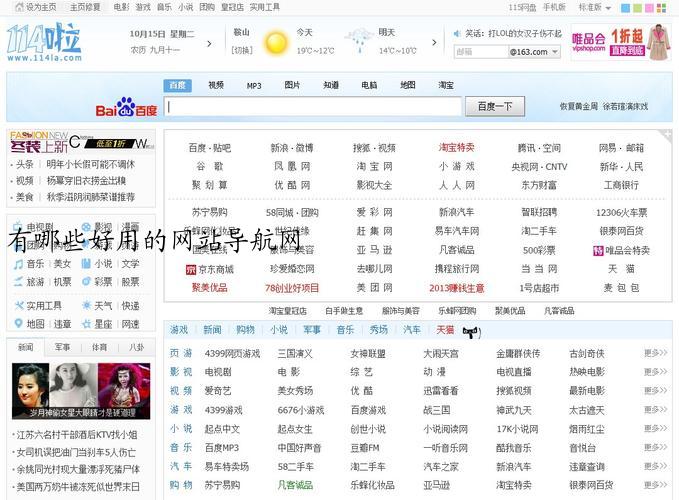Click the Baidu search input box
The width and height of the screenshot is (679, 500).
[x=313, y=106]
